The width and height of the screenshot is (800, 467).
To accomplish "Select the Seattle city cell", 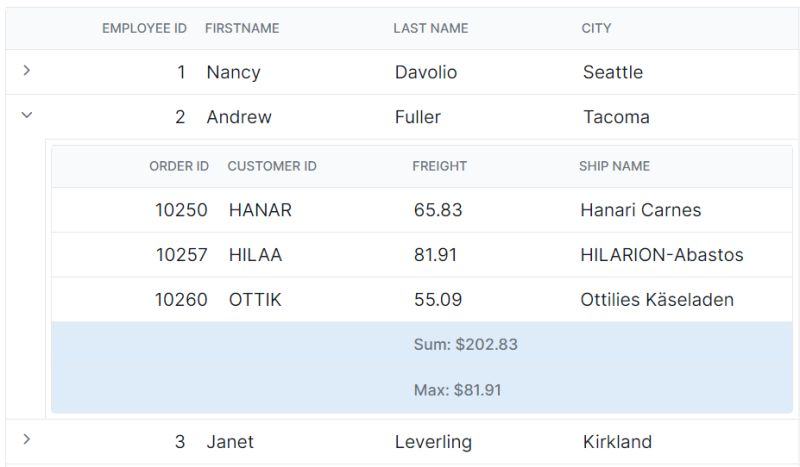I will [x=612, y=72].
